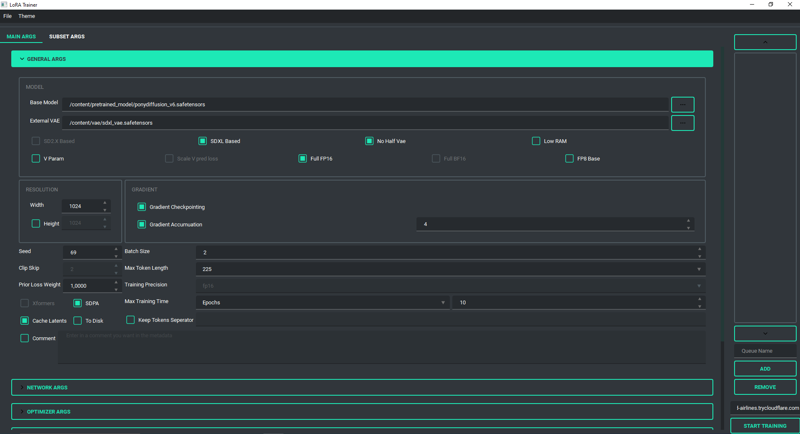Enable the Height checkbox
Screen dimensions: 800x434
click(x=36, y=223)
